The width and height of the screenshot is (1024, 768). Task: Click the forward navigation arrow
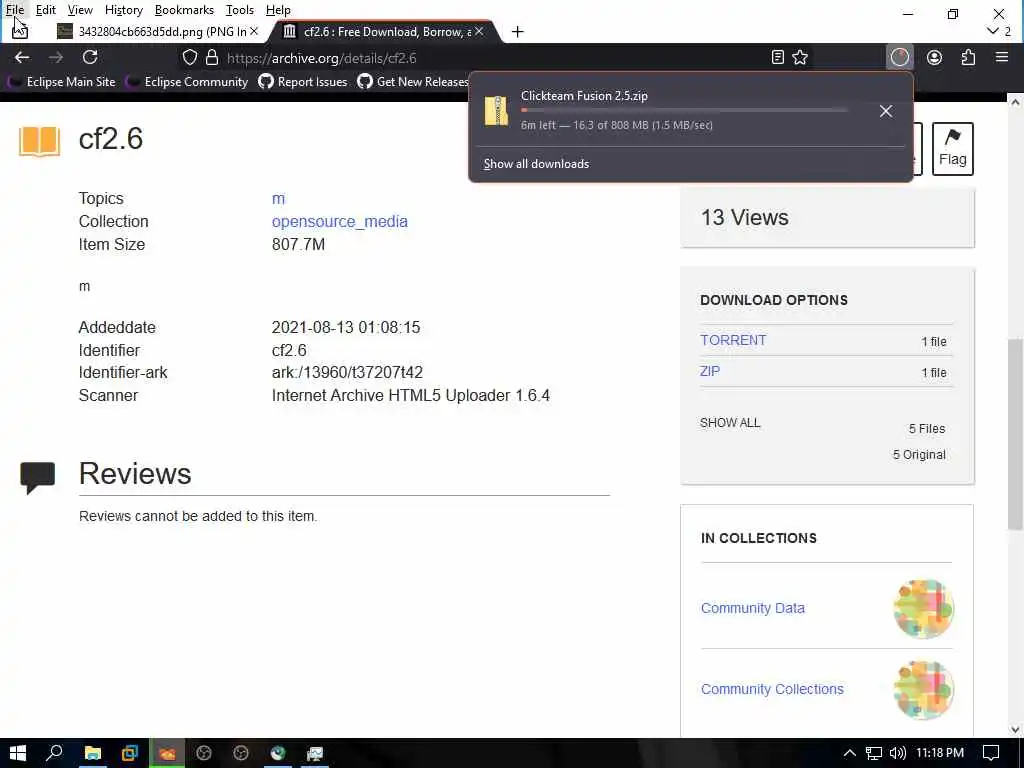(x=56, y=57)
